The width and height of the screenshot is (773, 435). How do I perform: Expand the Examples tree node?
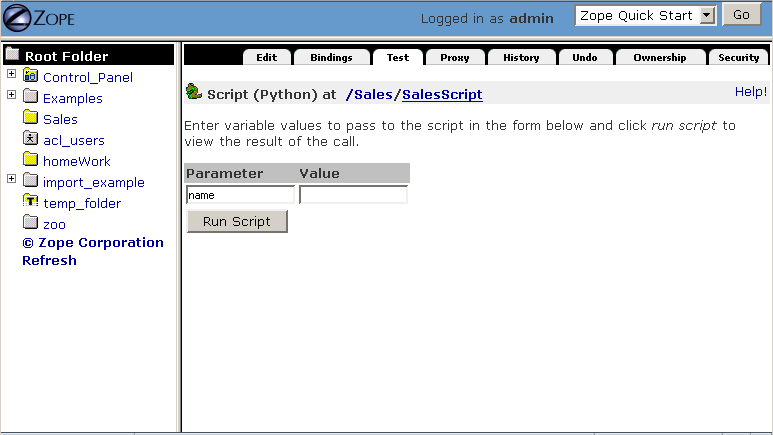pos(11,95)
